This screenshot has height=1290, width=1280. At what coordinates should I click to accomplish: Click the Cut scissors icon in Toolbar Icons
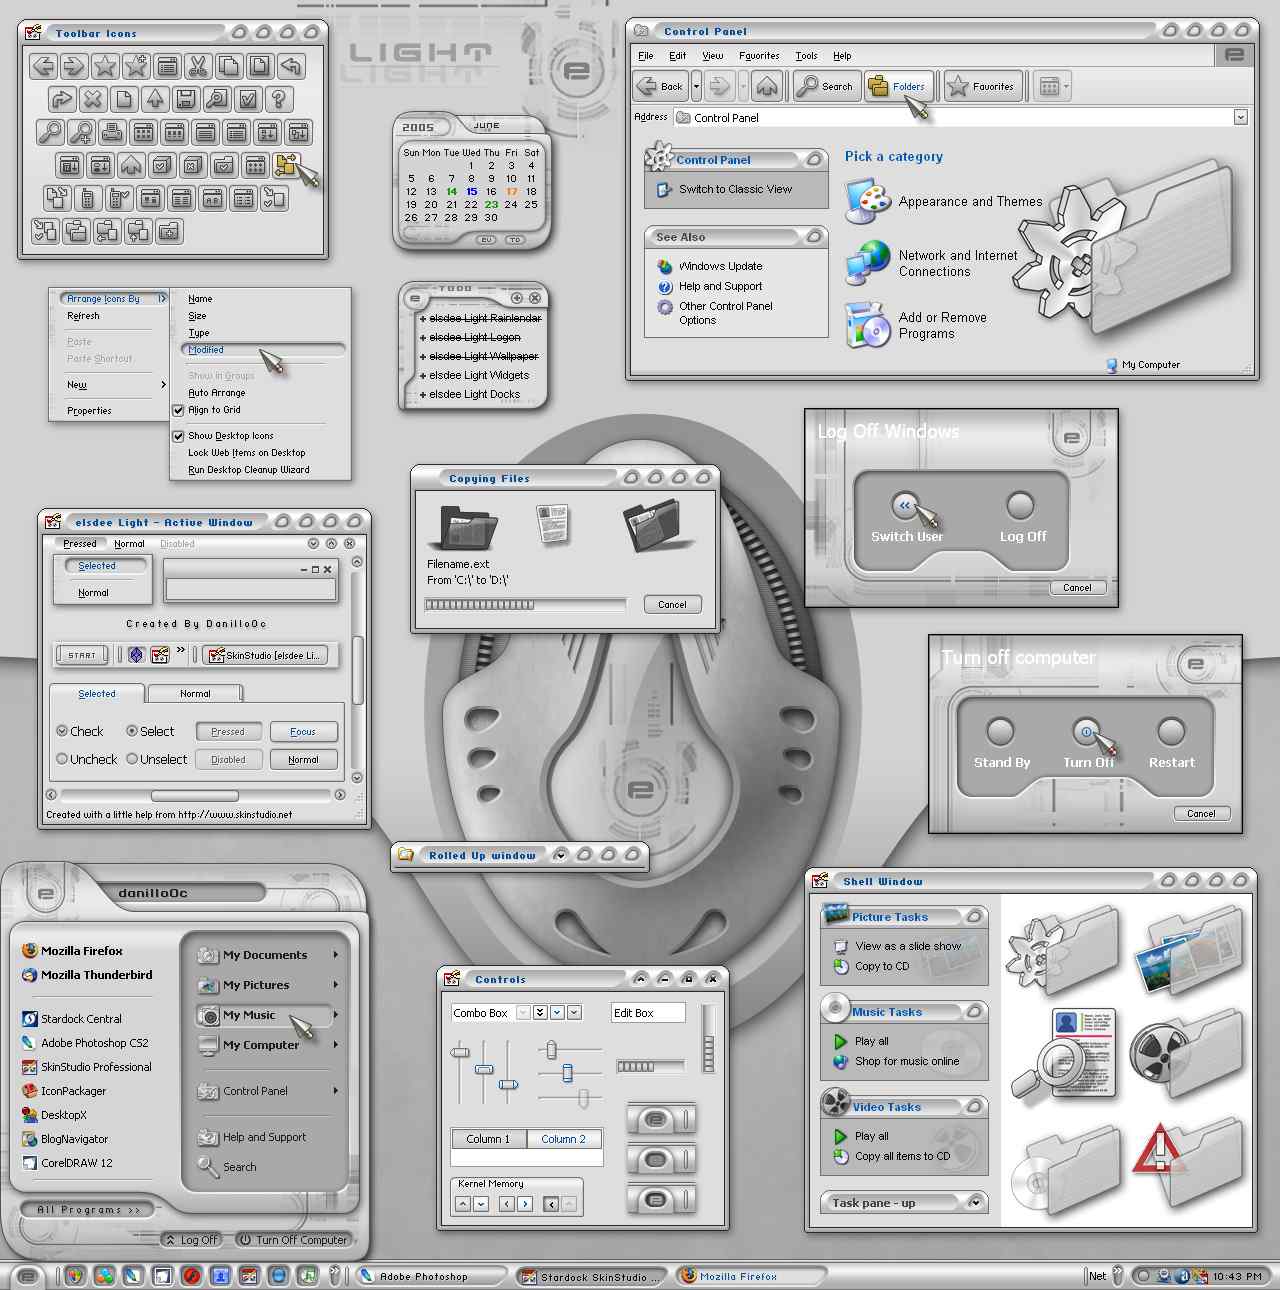pos(198,67)
